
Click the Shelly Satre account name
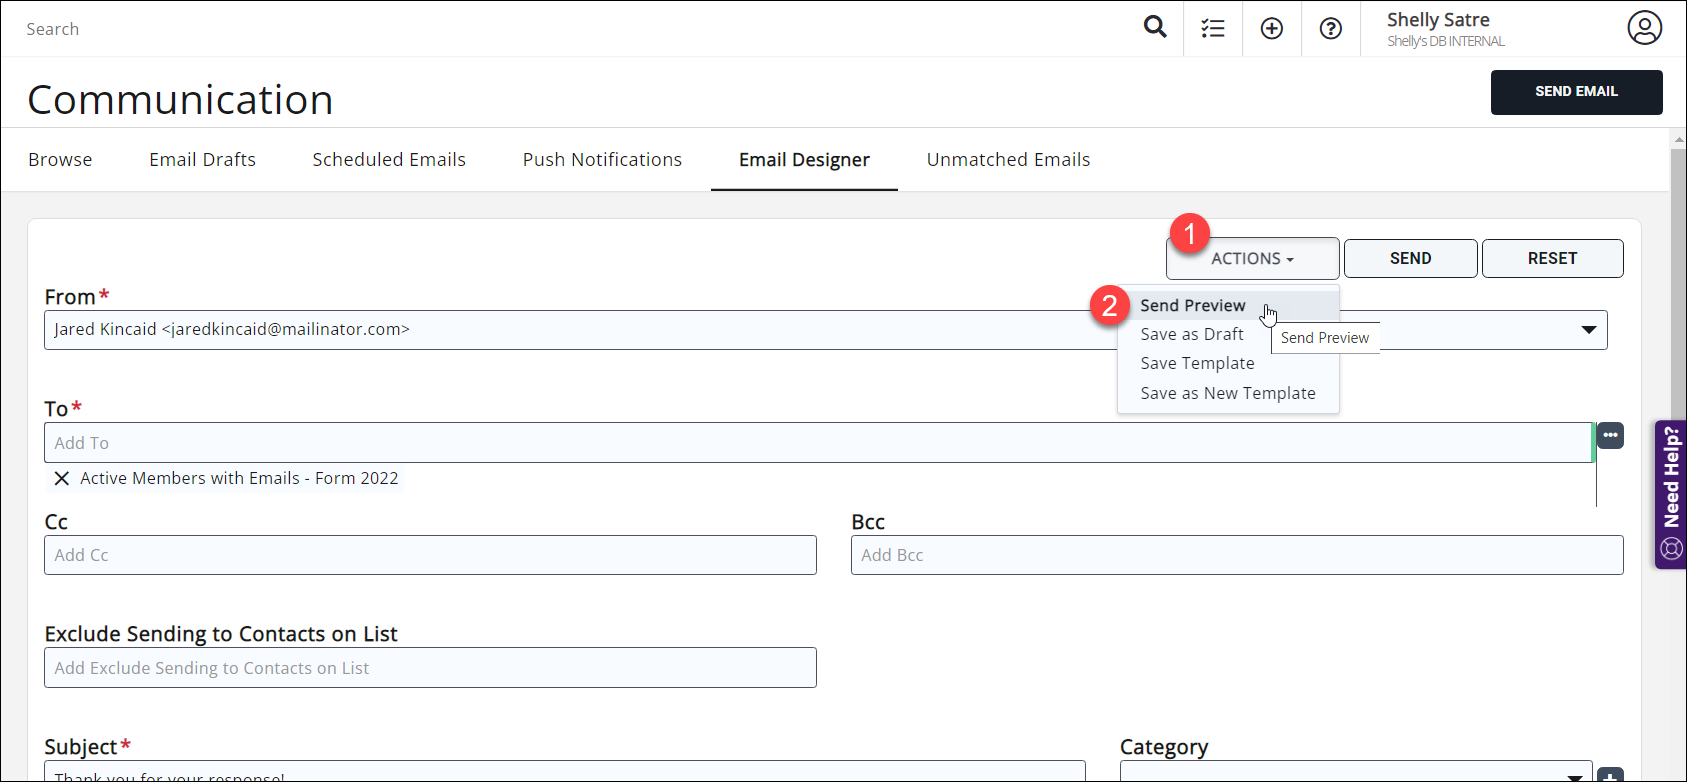coord(1438,20)
